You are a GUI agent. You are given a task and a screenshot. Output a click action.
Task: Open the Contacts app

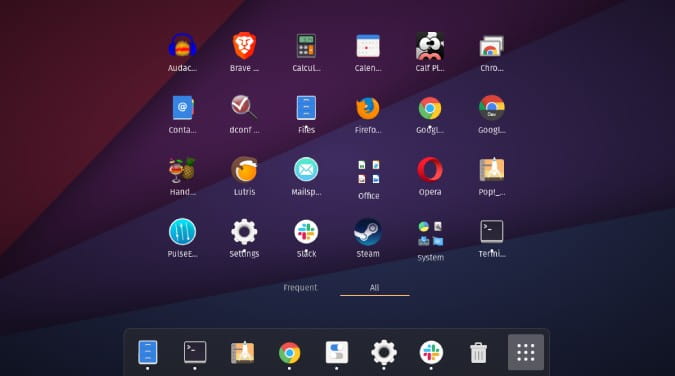tap(182, 108)
